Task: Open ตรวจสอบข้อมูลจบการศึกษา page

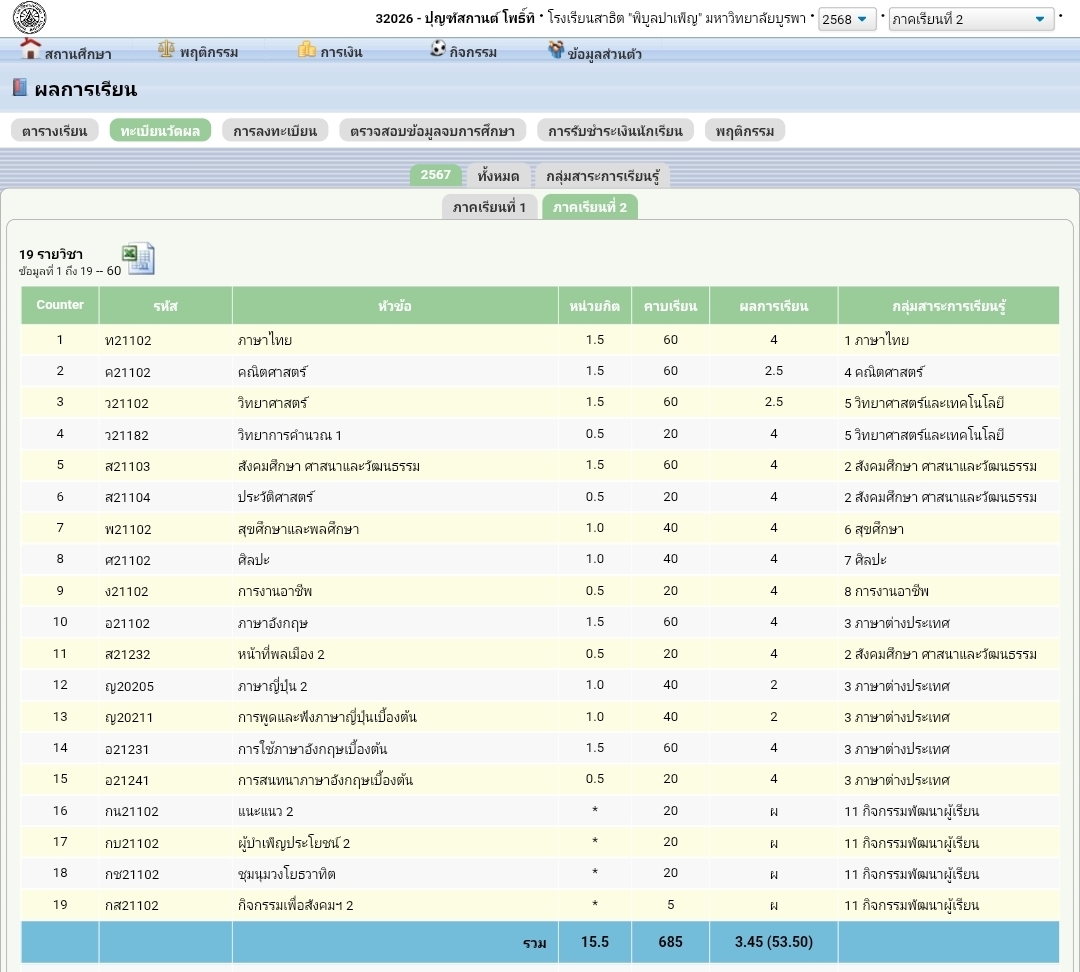Action: click(x=432, y=131)
